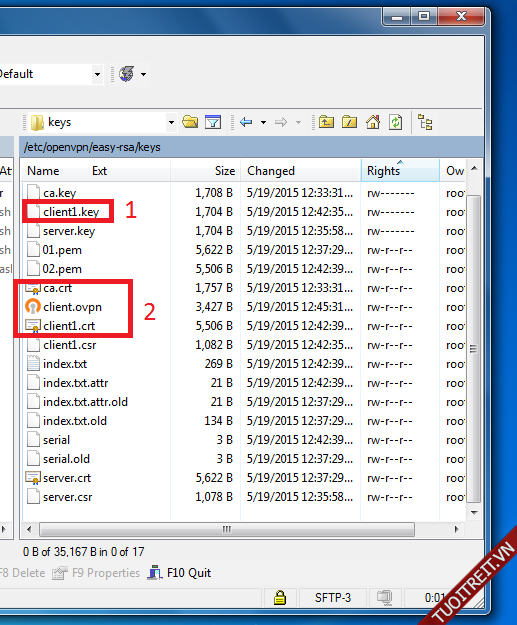Sort by the Size column header
Viewport: 517px width, 625px height.
coord(225,171)
